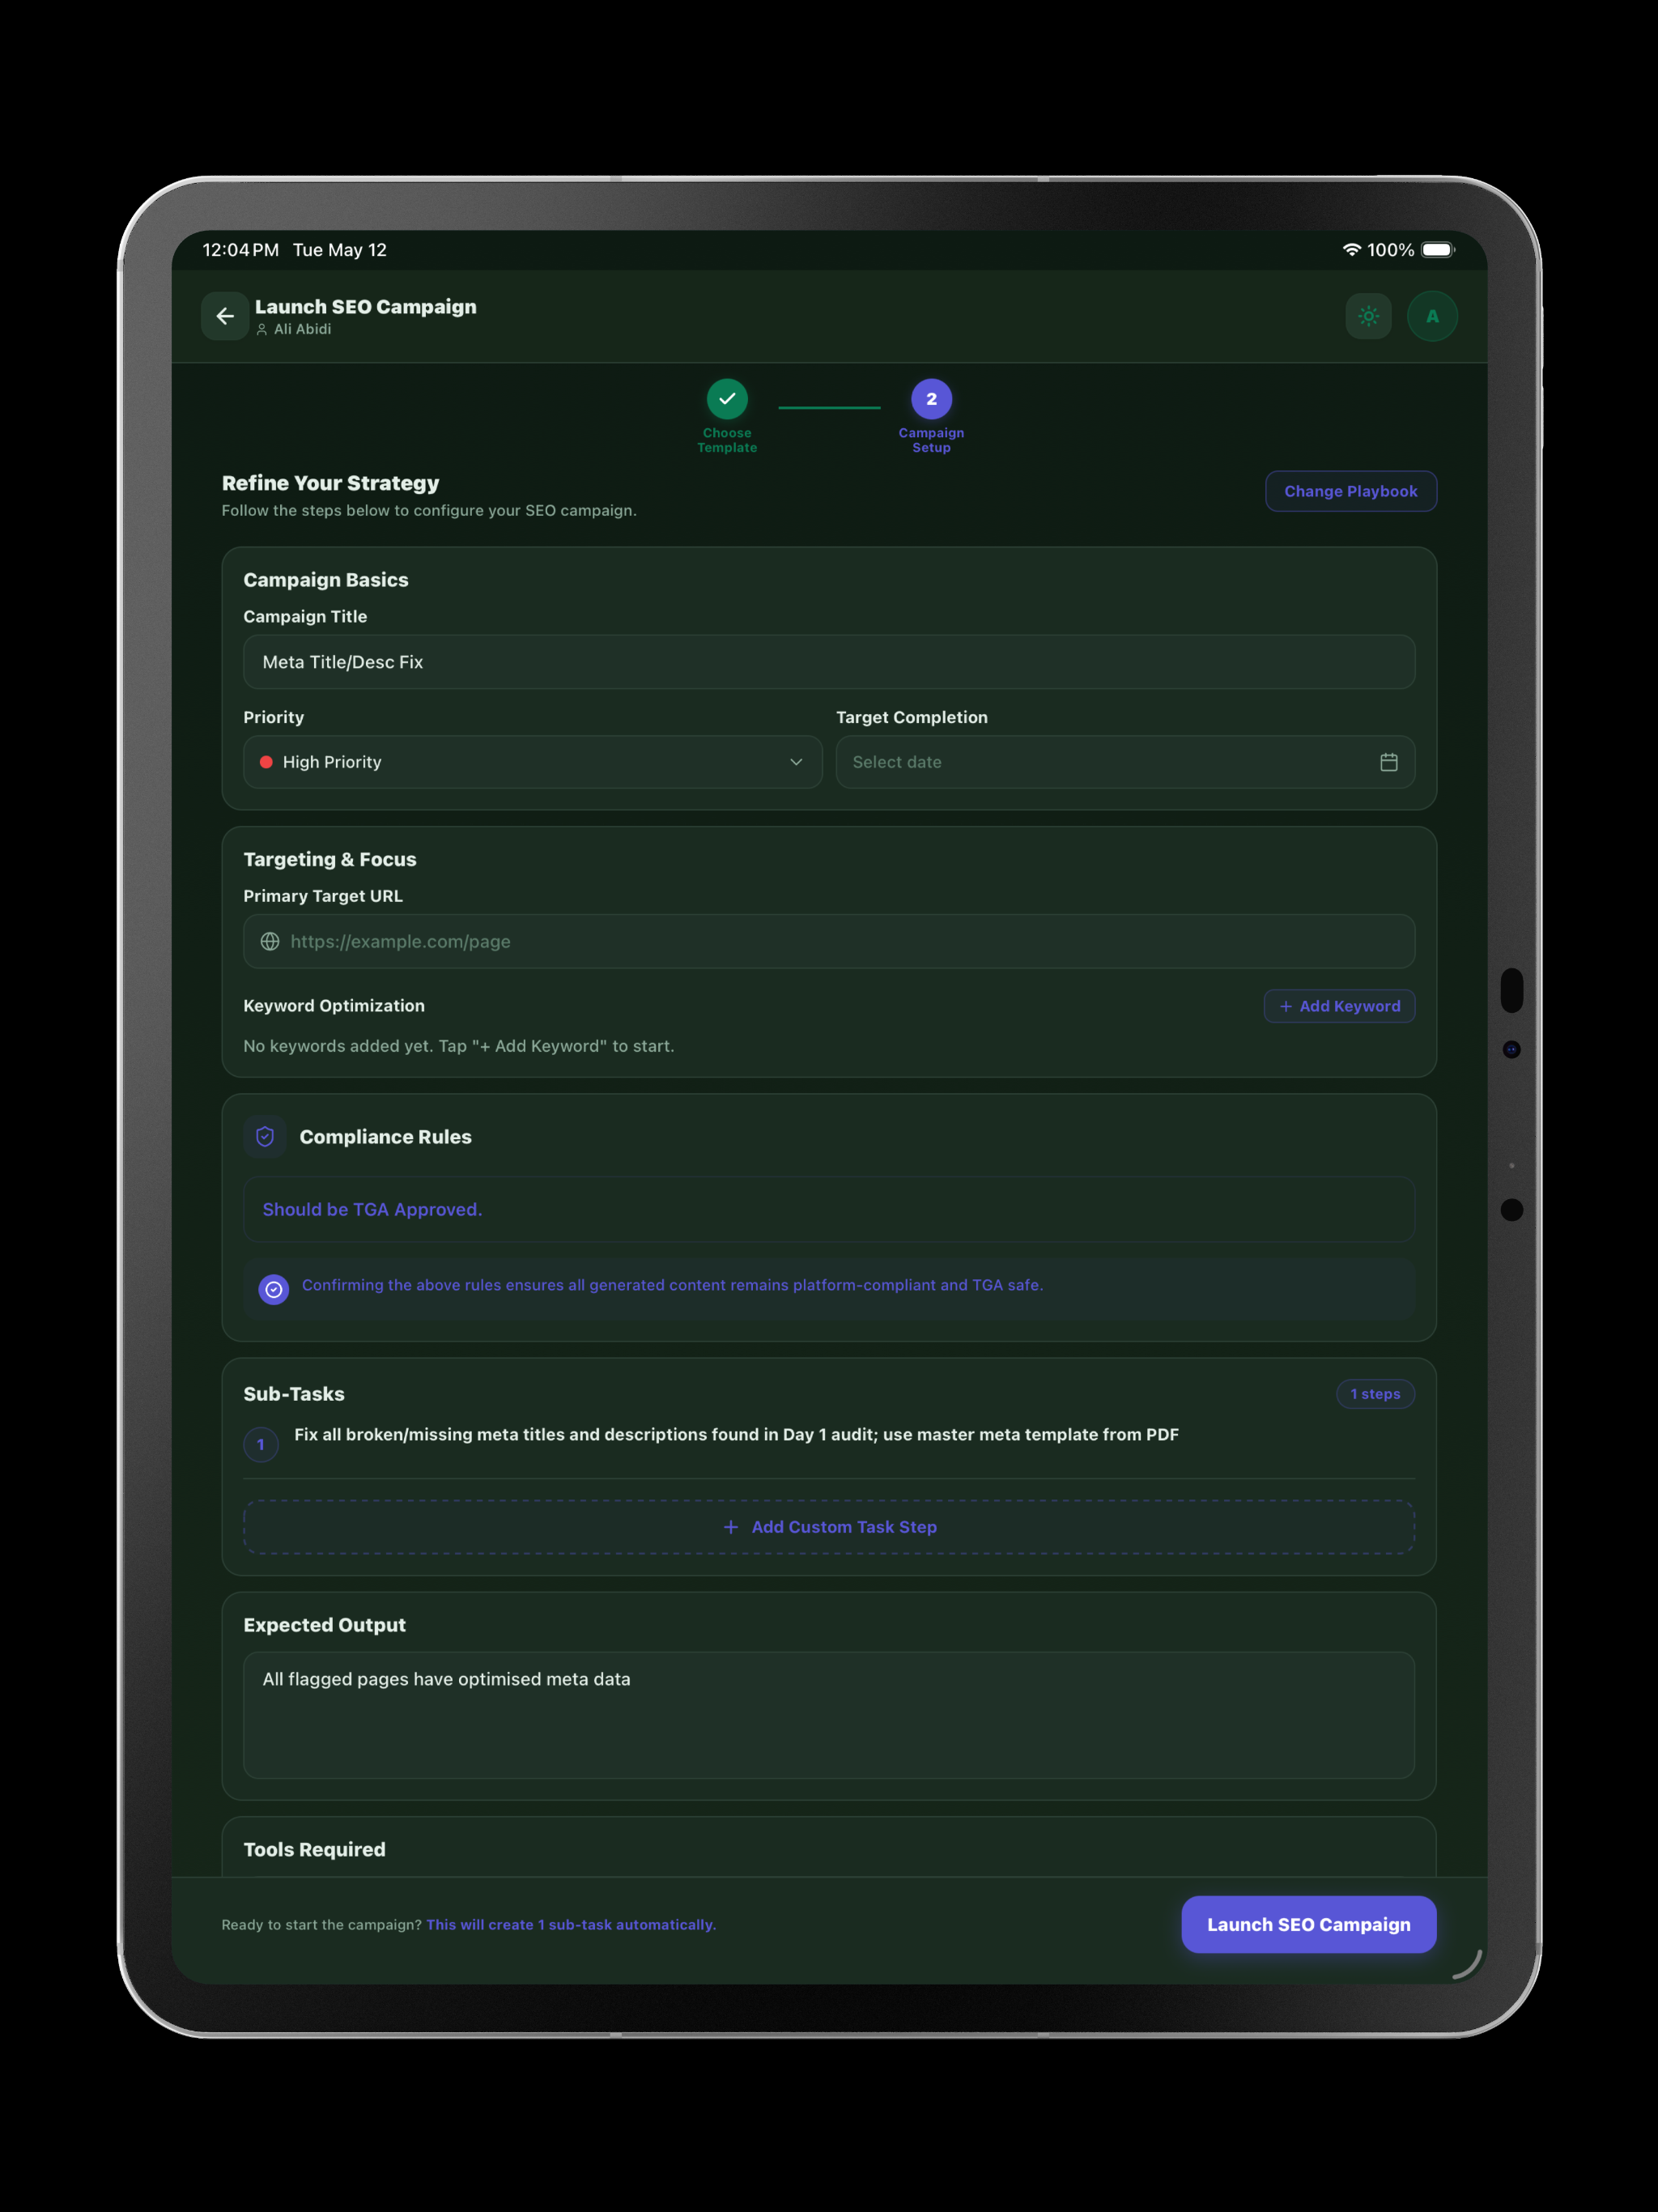This screenshot has height=2212, width=1658.
Task: Open the Select date field
Action: click(x=1125, y=762)
